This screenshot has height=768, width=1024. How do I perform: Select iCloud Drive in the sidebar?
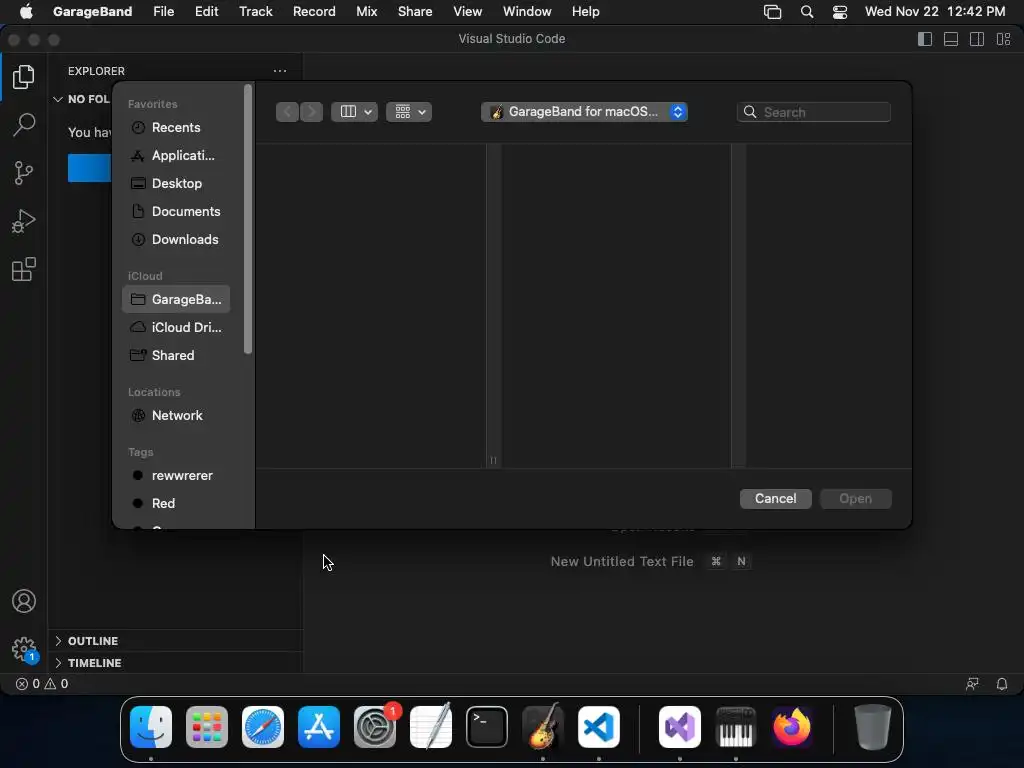(x=176, y=327)
